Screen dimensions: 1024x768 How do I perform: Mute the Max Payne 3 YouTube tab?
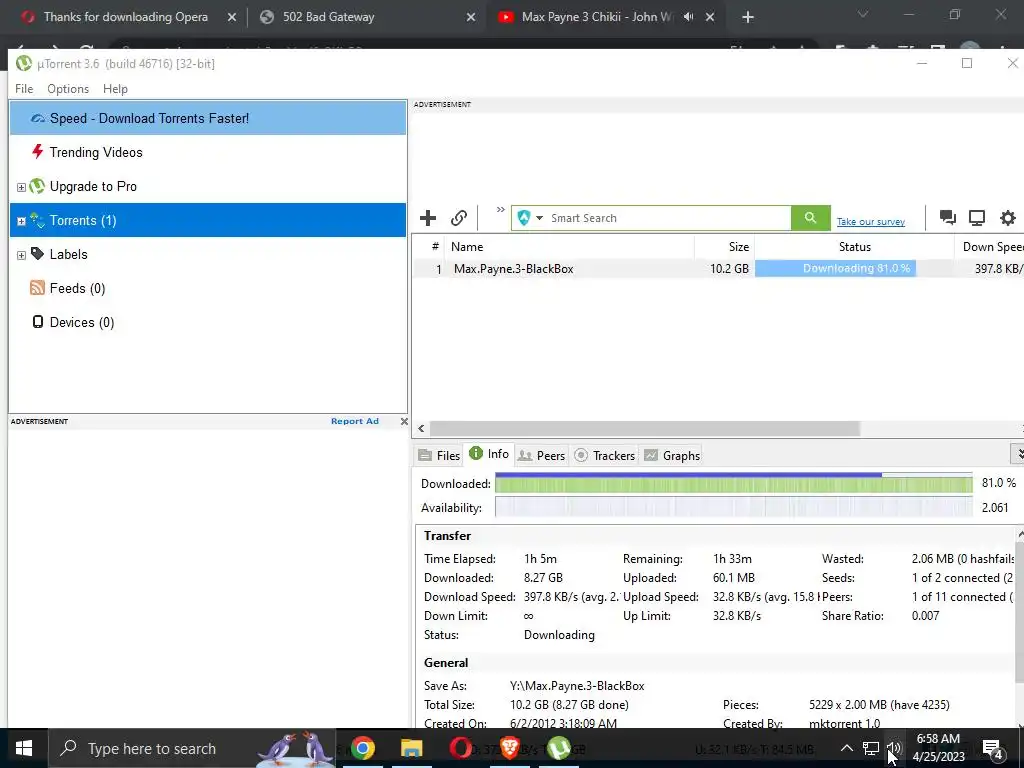coord(688,17)
